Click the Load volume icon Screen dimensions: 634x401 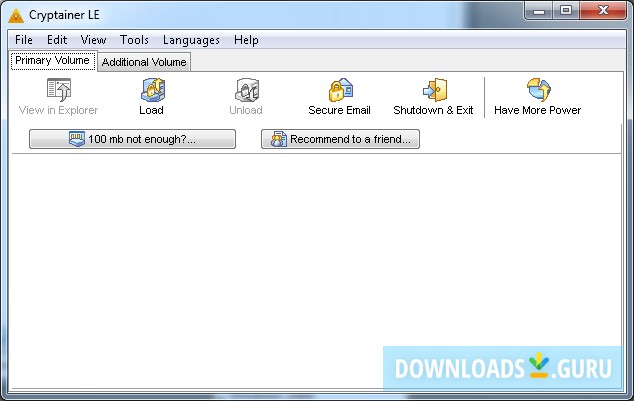pos(152,90)
